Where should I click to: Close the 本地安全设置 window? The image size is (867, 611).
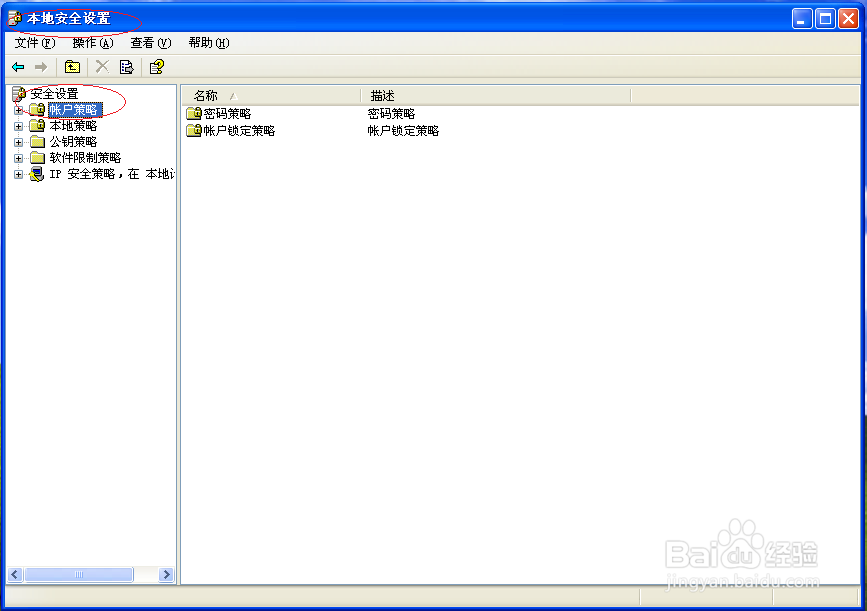tap(848, 18)
